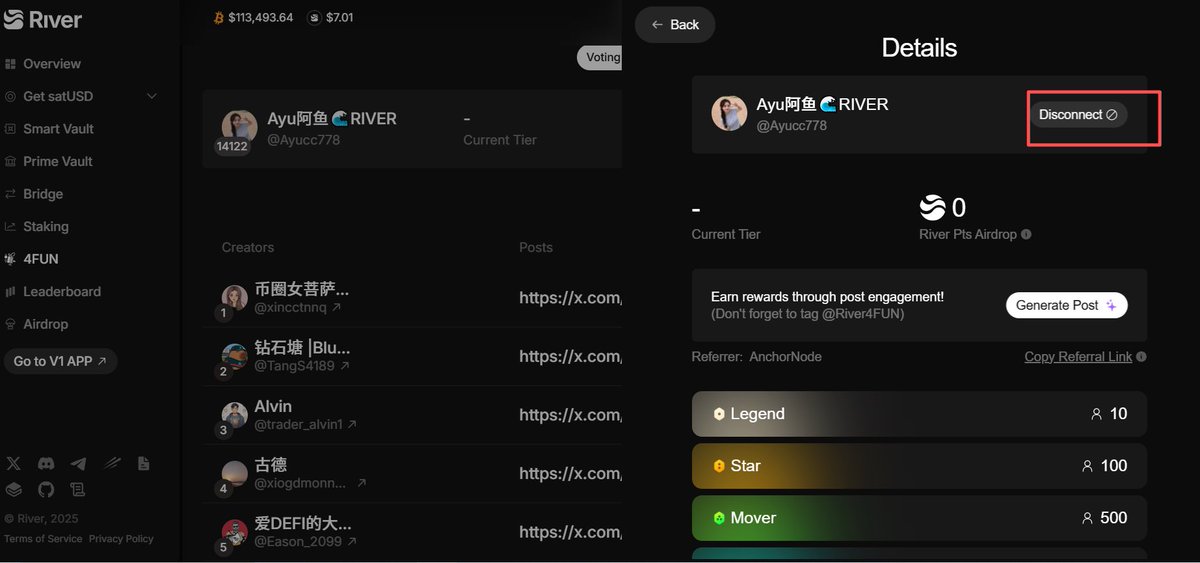Click the Go to V1 APP button
The width and height of the screenshot is (1200, 563).
point(60,361)
